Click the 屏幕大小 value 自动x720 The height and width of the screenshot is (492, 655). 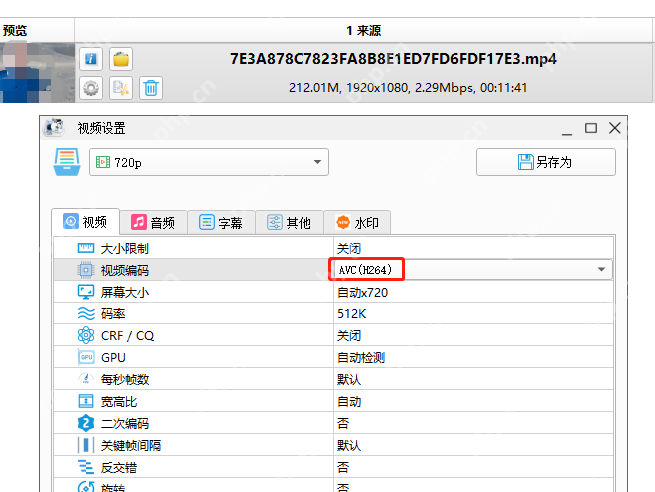pyautogui.click(x=362, y=292)
